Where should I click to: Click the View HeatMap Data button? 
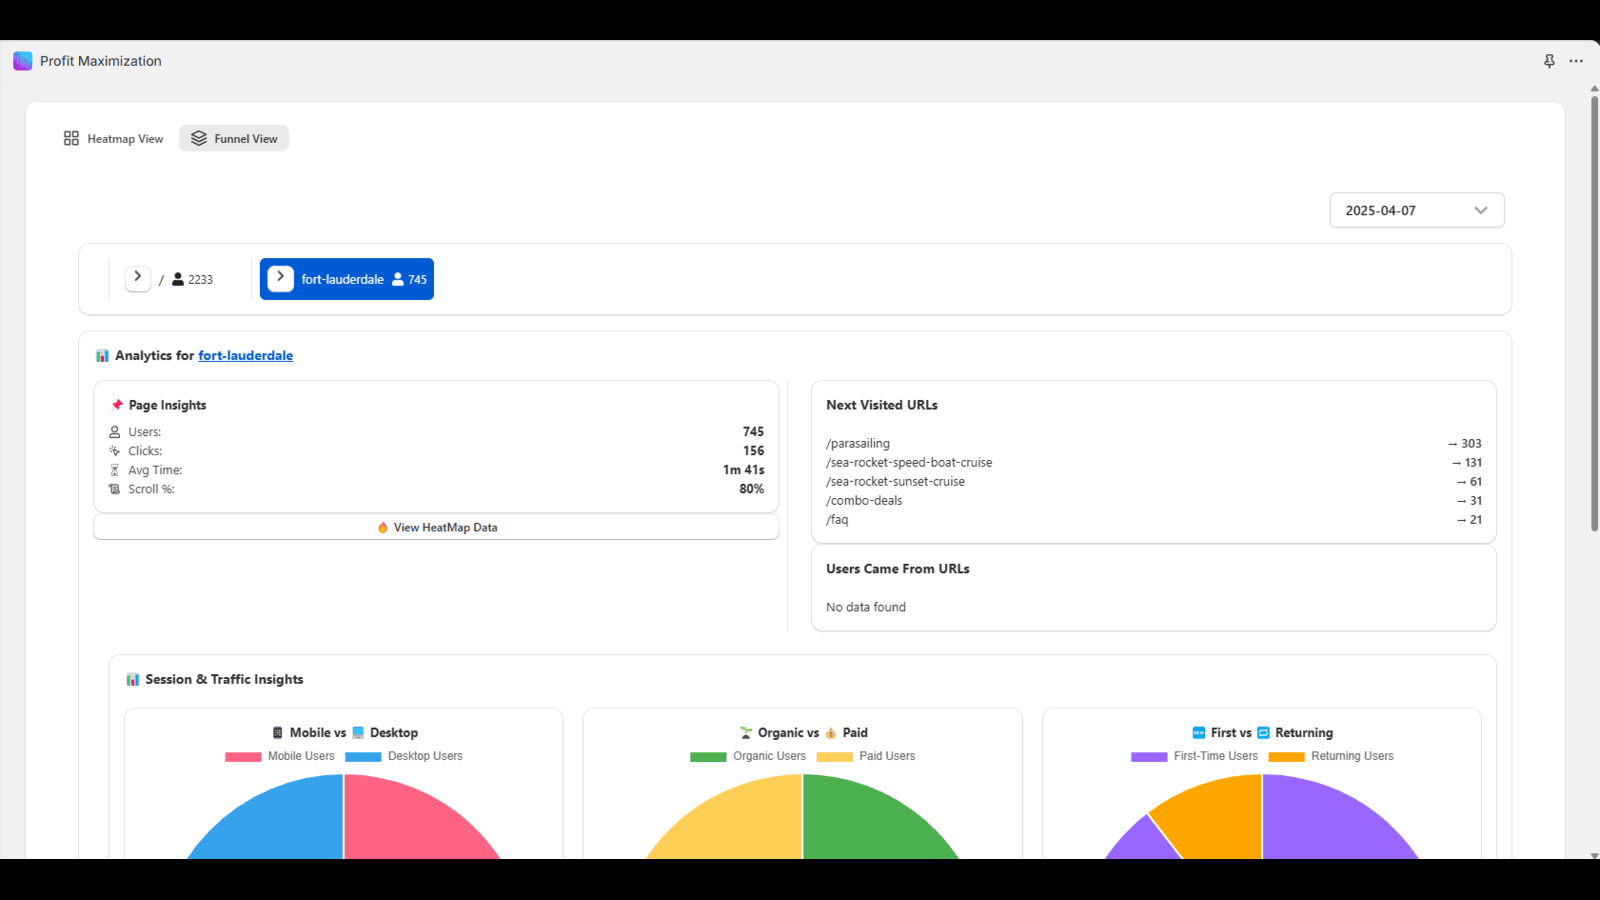436,527
